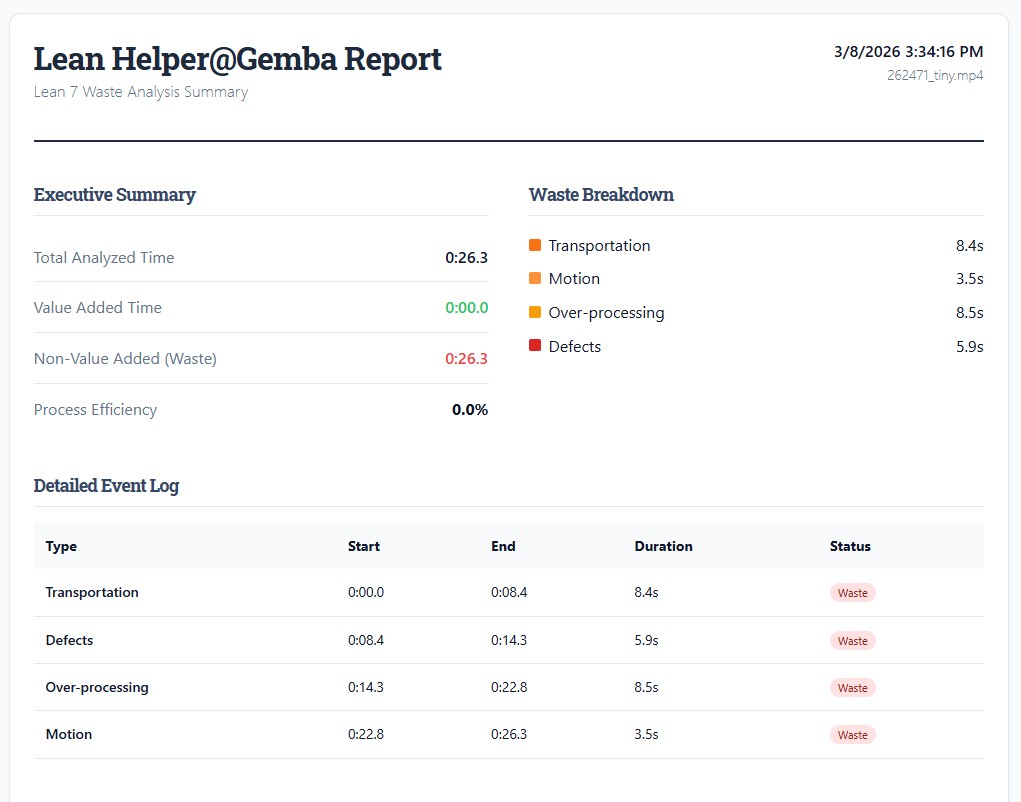Click the Over-processing yellow color square

point(535,312)
